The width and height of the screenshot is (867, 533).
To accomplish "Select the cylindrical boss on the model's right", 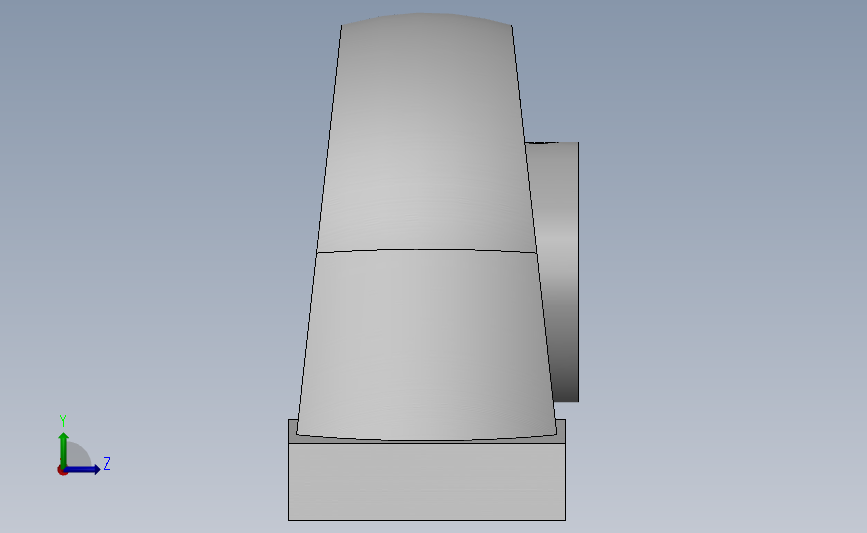I will click(x=560, y=271).
